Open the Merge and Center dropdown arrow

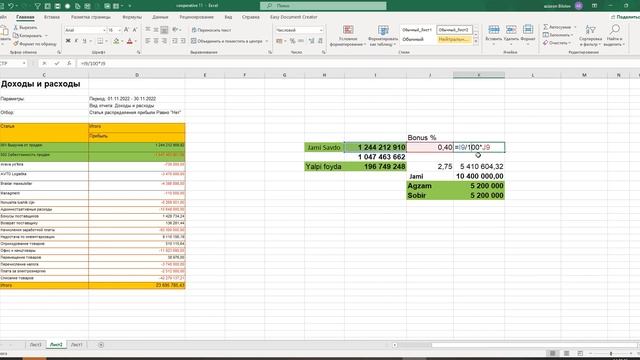[x=267, y=41]
